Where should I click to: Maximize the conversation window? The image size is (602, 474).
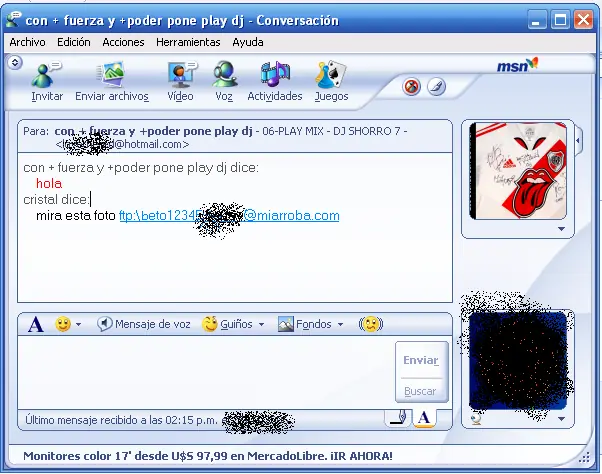[x=560, y=20]
